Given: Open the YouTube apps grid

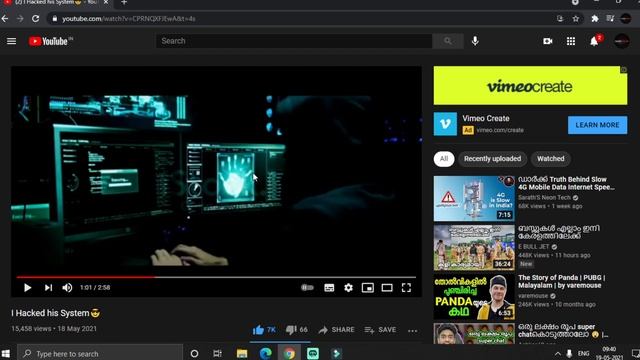Looking at the screenshot, I should pyautogui.click(x=571, y=41).
